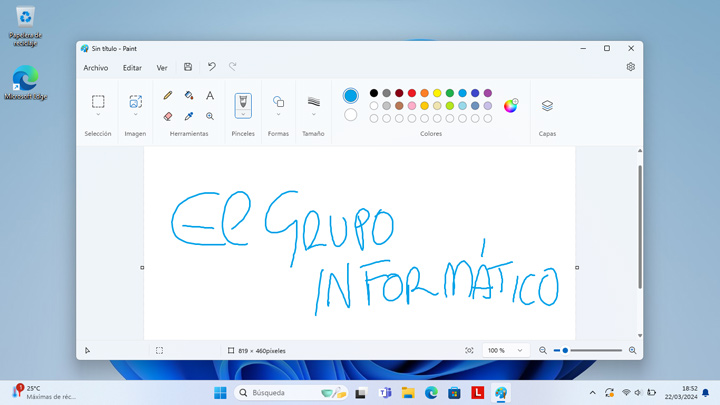Choose the Selection rectangle tool
The image size is (720, 405).
(98, 101)
